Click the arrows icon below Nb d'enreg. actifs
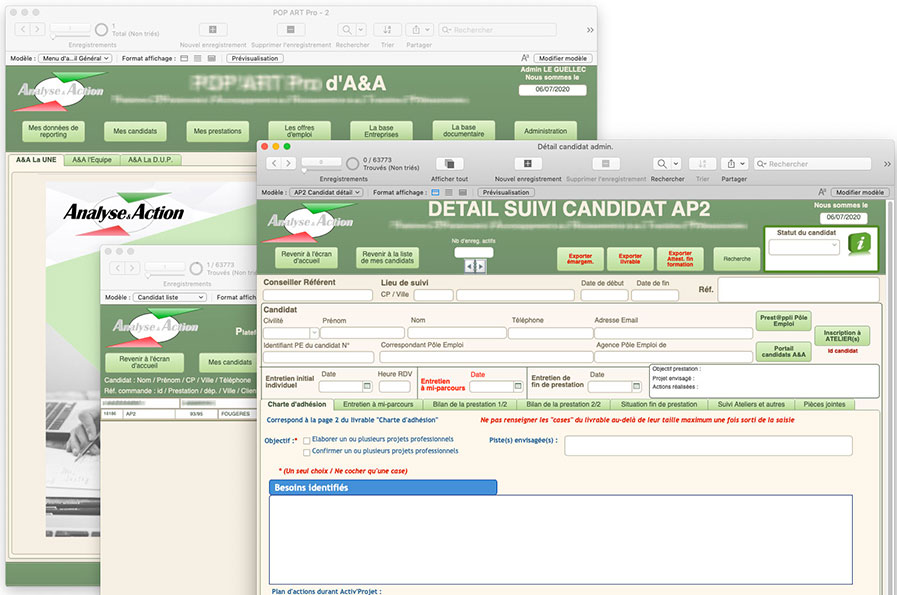 [475, 266]
